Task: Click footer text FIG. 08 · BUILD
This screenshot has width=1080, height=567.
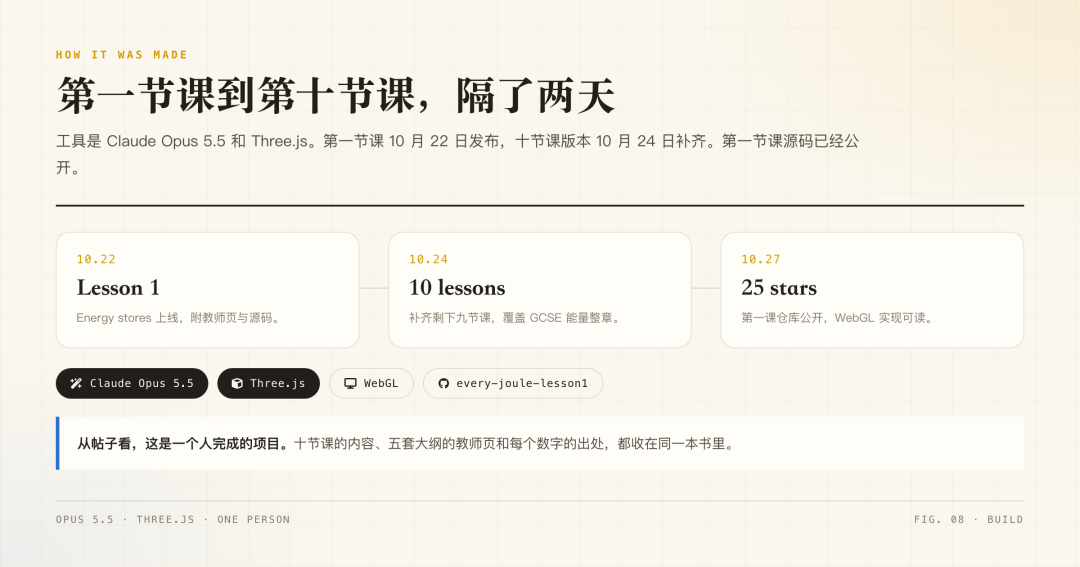Action: tap(968, 519)
